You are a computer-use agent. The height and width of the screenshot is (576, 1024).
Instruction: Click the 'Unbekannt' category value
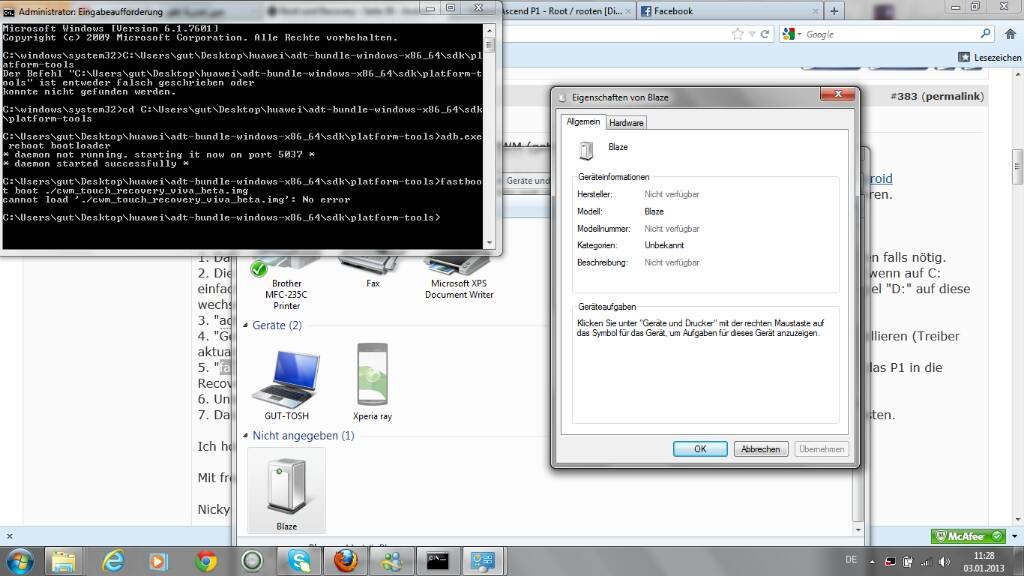[664, 246]
